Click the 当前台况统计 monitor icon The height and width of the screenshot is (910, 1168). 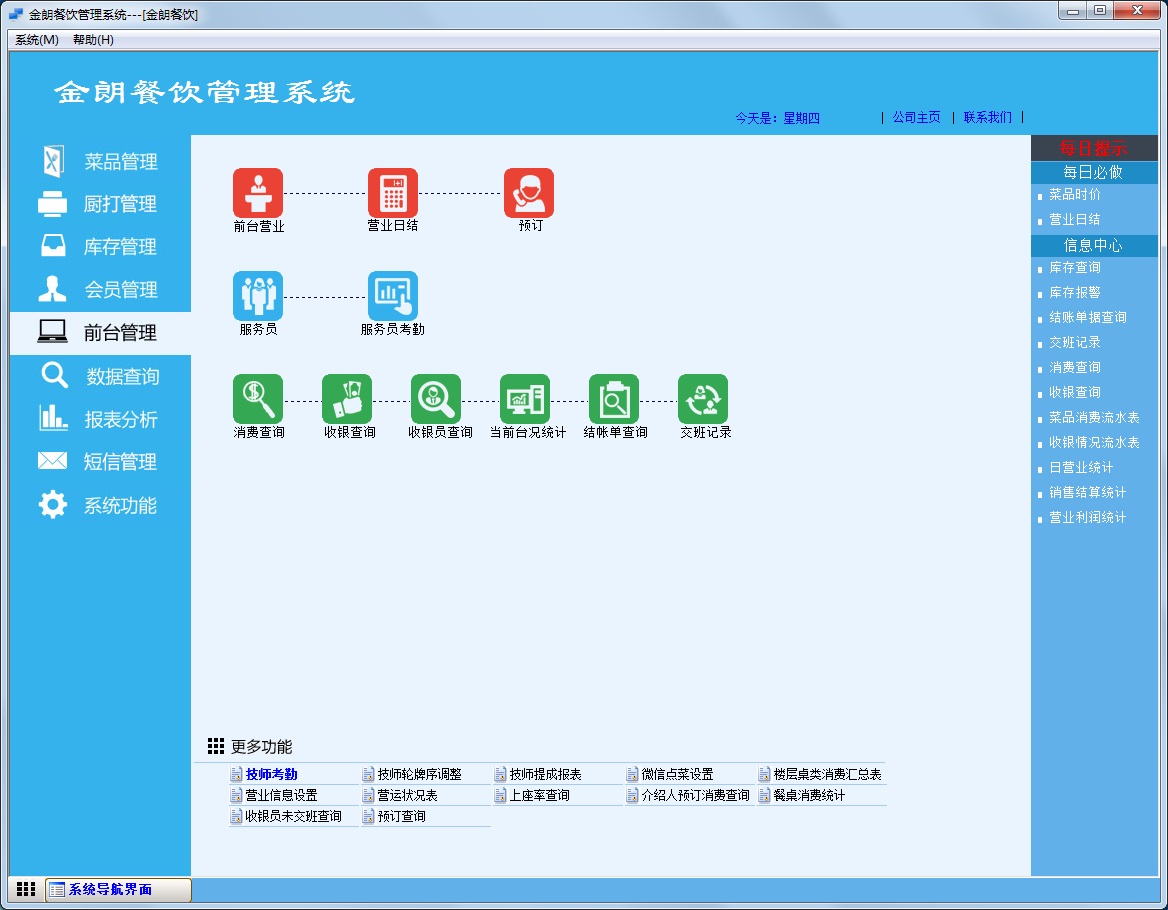pyautogui.click(x=525, y=398)
